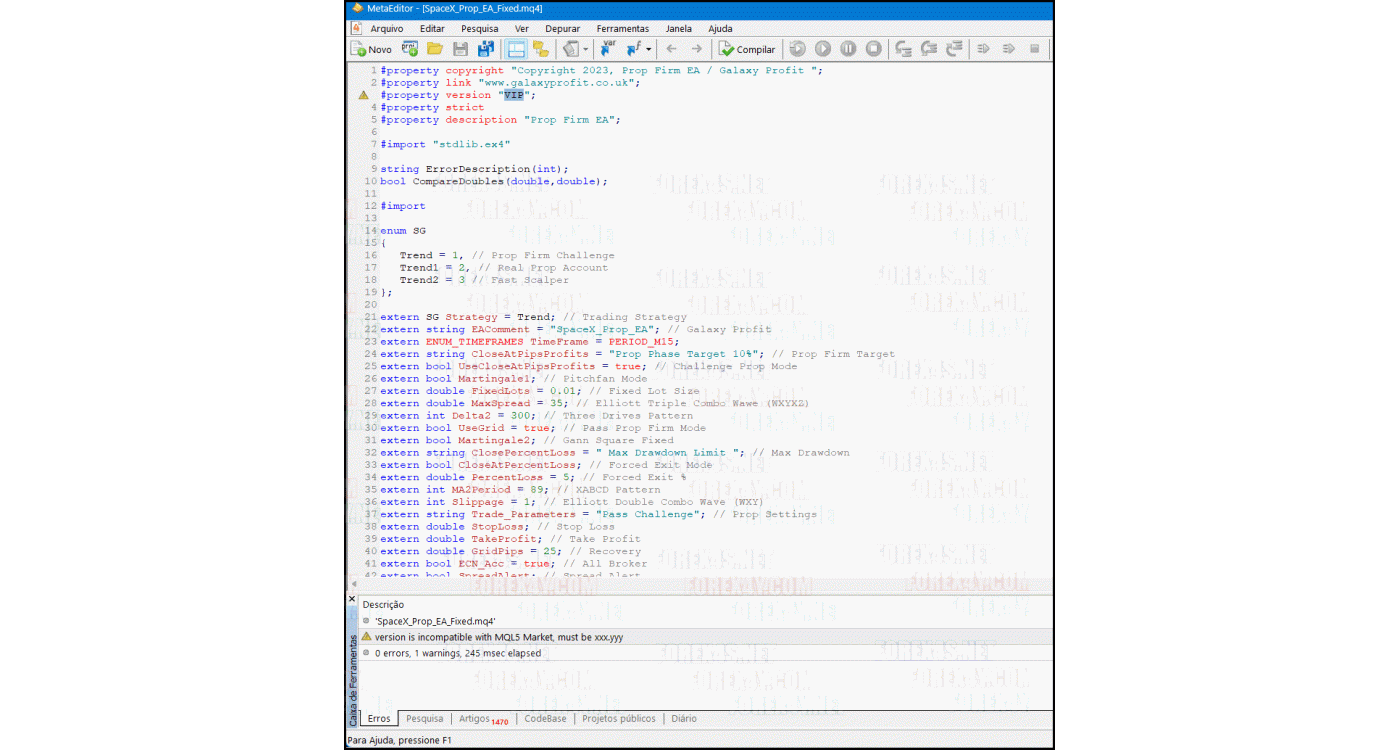Toggle the Navigator panel icon

point(516,49)
